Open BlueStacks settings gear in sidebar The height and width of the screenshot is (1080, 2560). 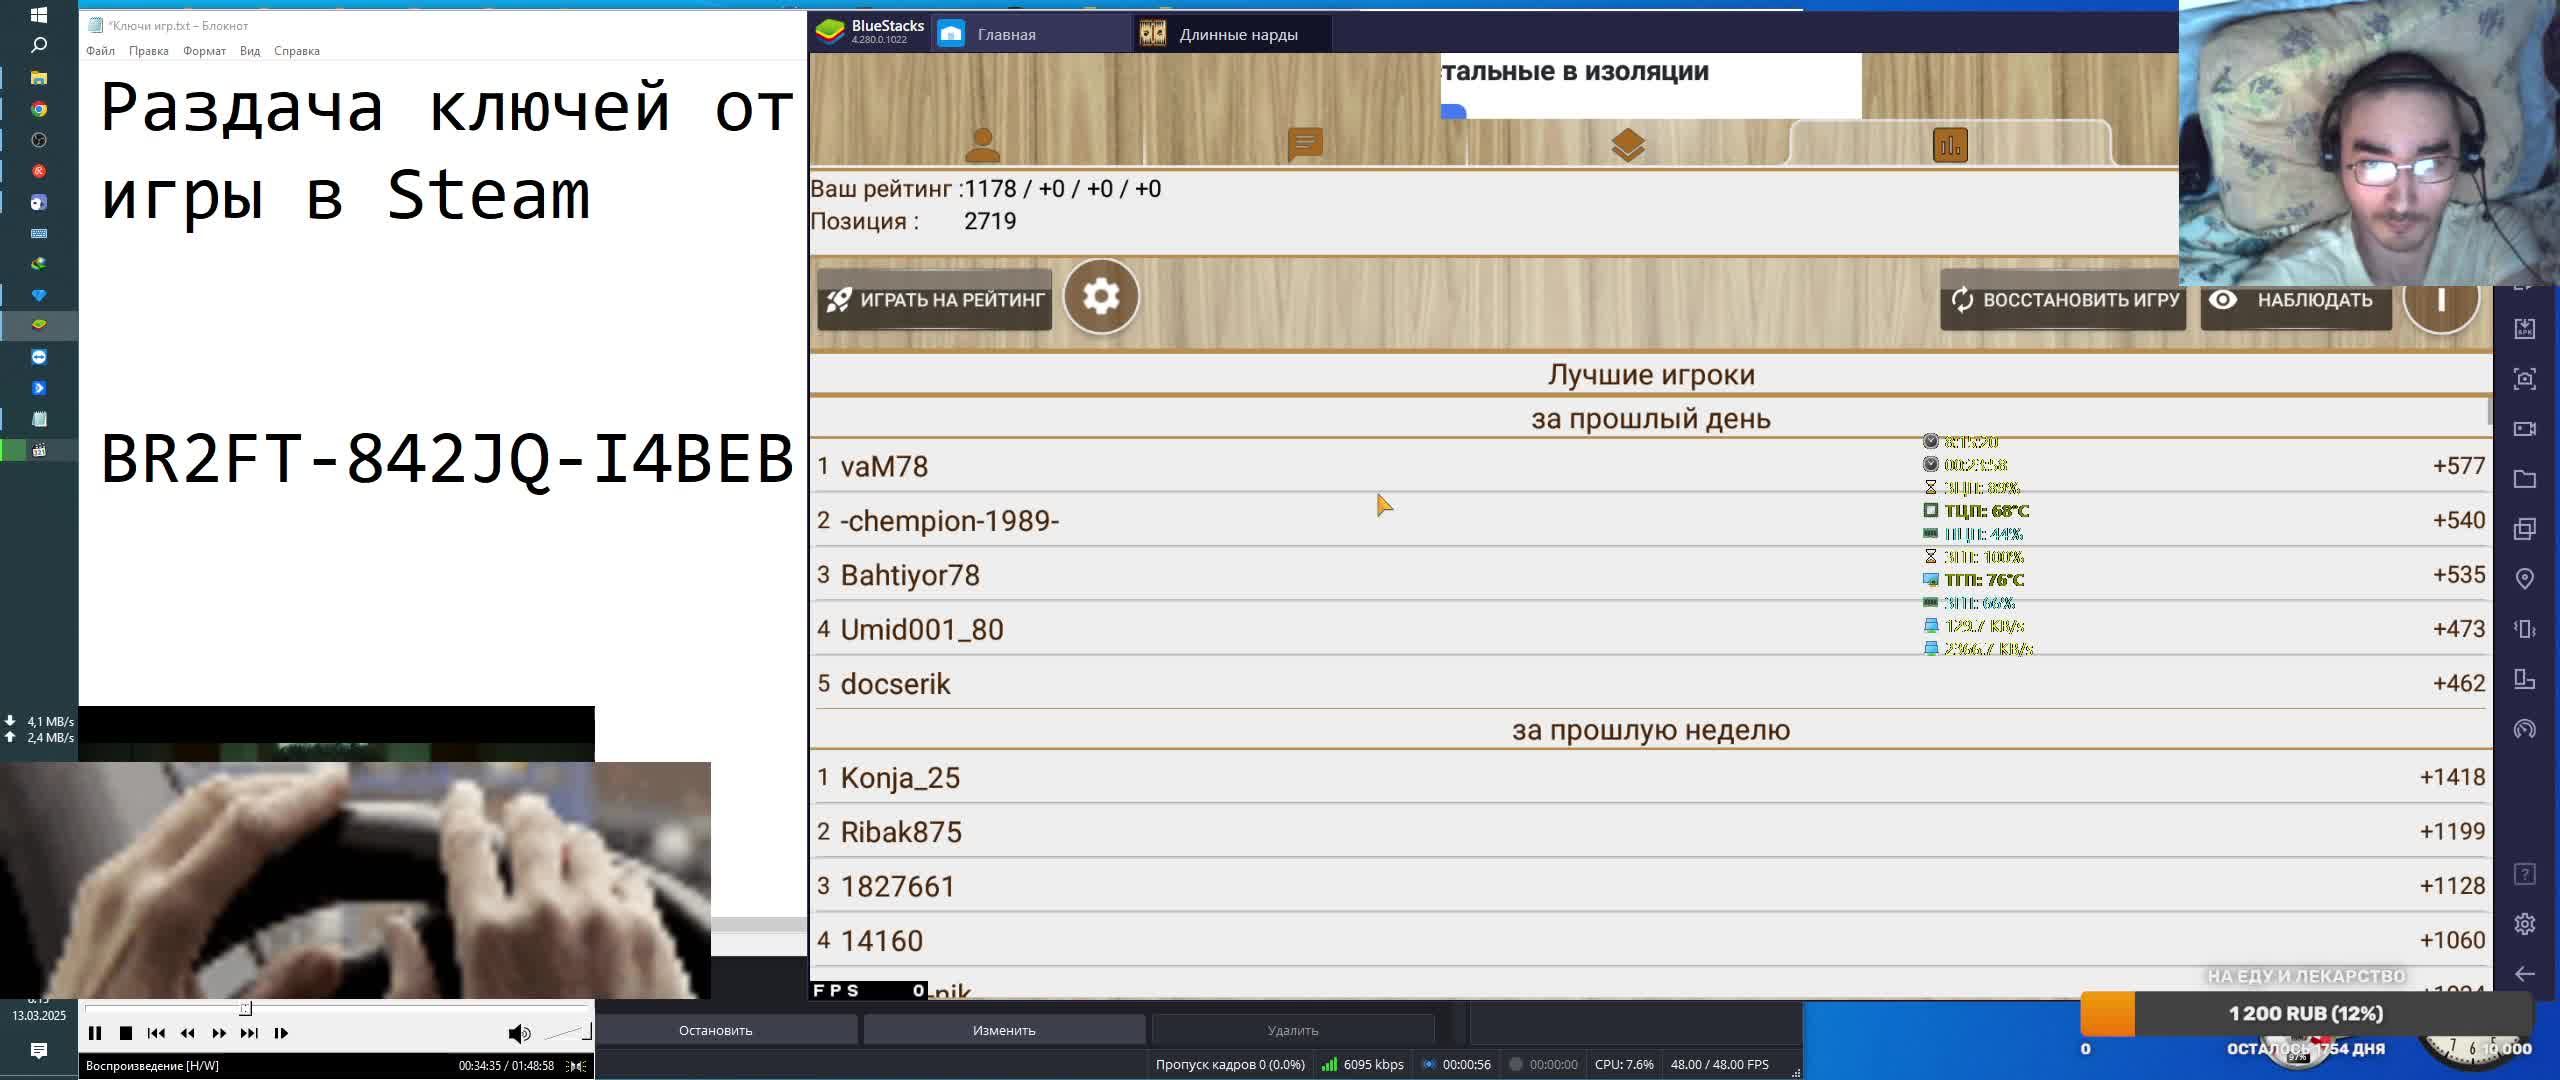[x=2525, y=924]
